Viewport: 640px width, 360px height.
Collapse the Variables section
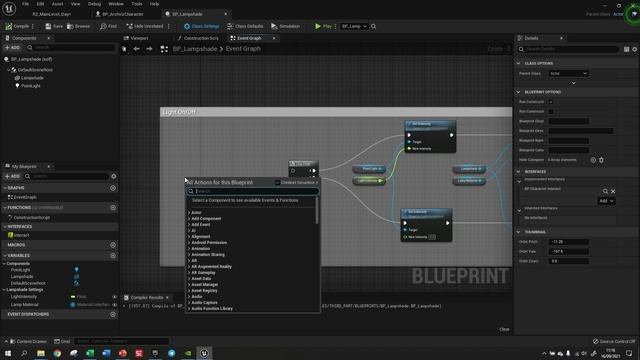coord(5,256)
